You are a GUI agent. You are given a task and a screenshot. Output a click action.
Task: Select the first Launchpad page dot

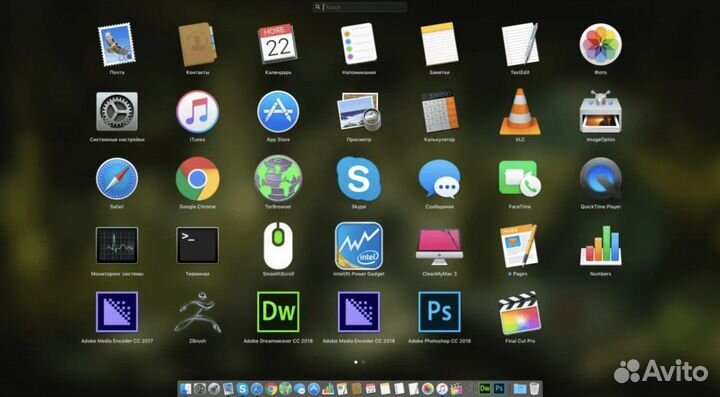coord(355,362)
